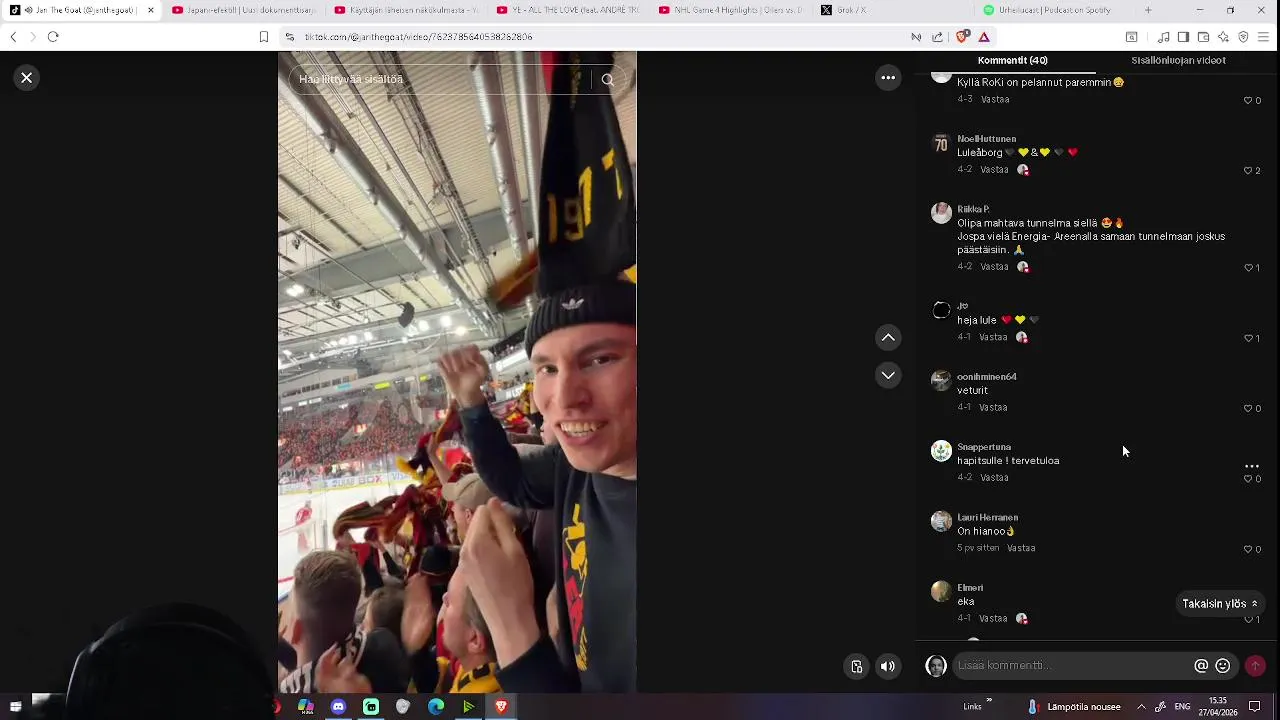Screen dimensions: 1280x720
Task: Switch to Sisällönluojan videot tab
Action: (x=1178, y=60)
